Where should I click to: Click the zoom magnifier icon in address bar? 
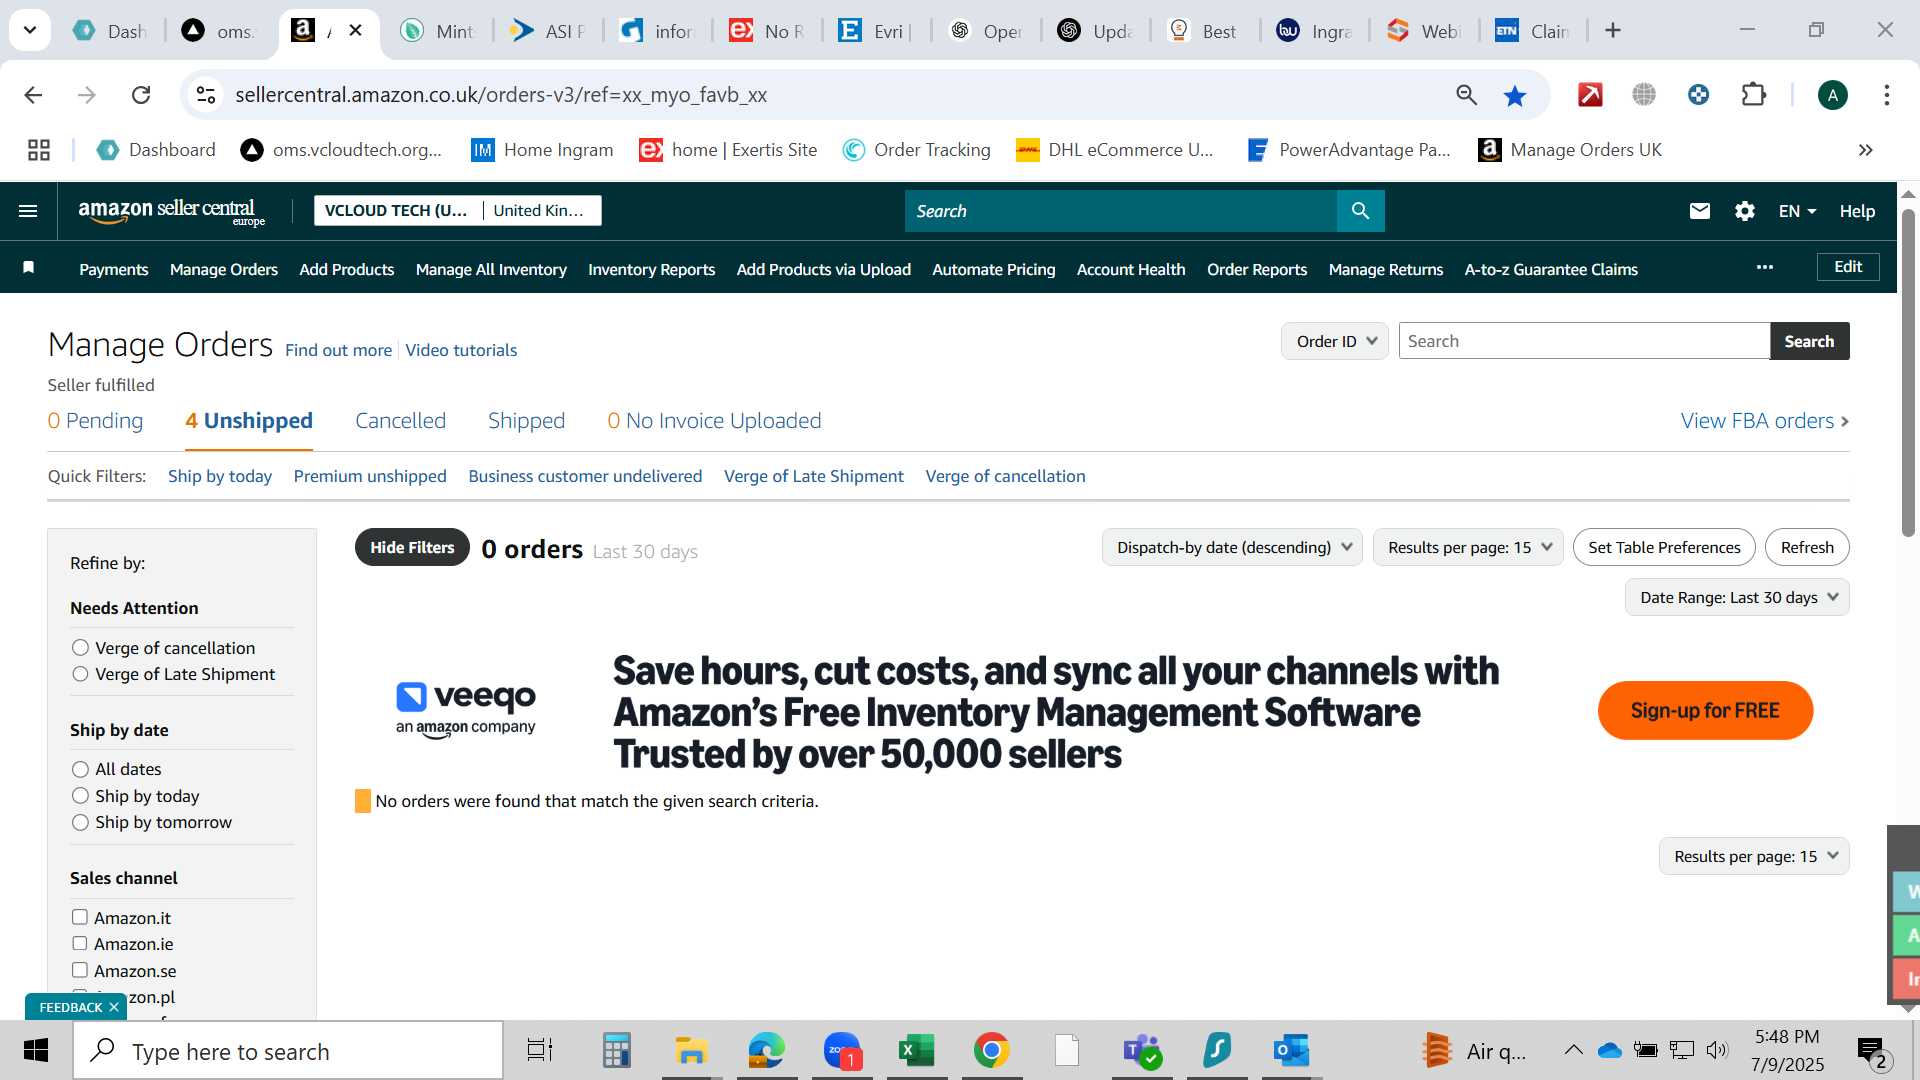click(1466, 95)
